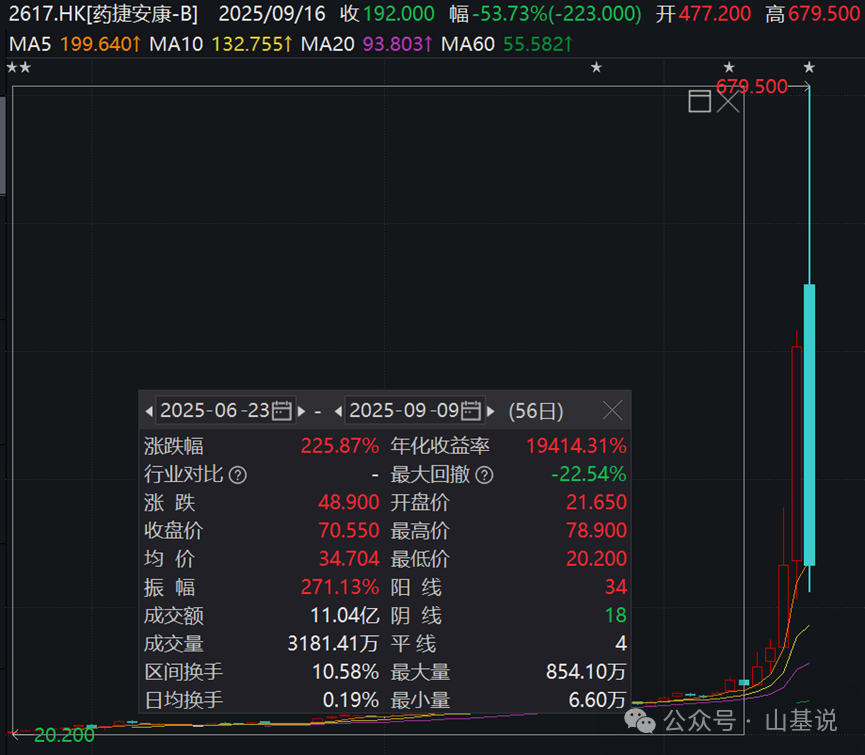Click the 涨跌幅 value 225.87%
The height and width of the screenshot is (755, 865).
[x=340, y=446]
